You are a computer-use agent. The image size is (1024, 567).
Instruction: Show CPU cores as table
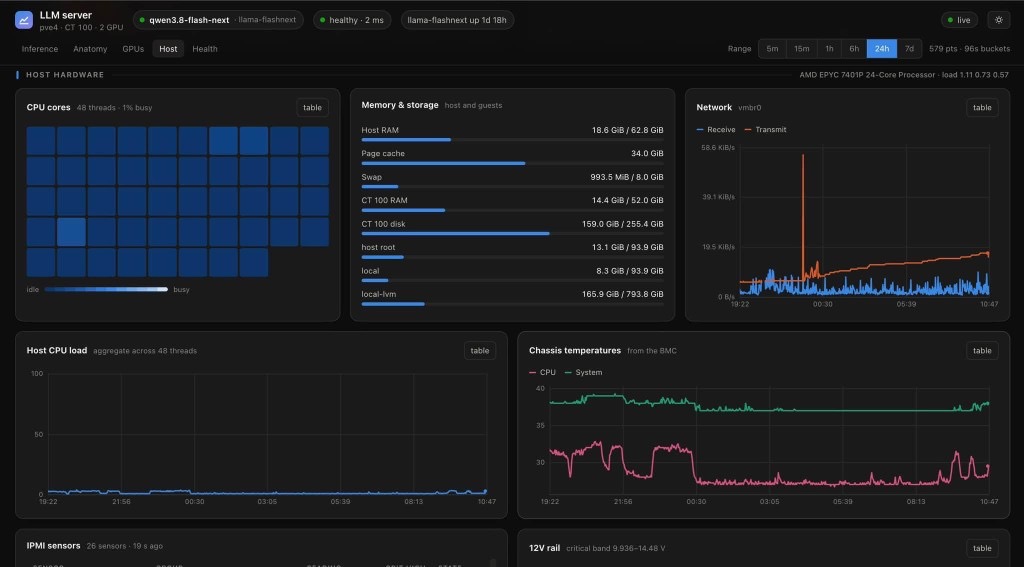[x=312, y=108]
